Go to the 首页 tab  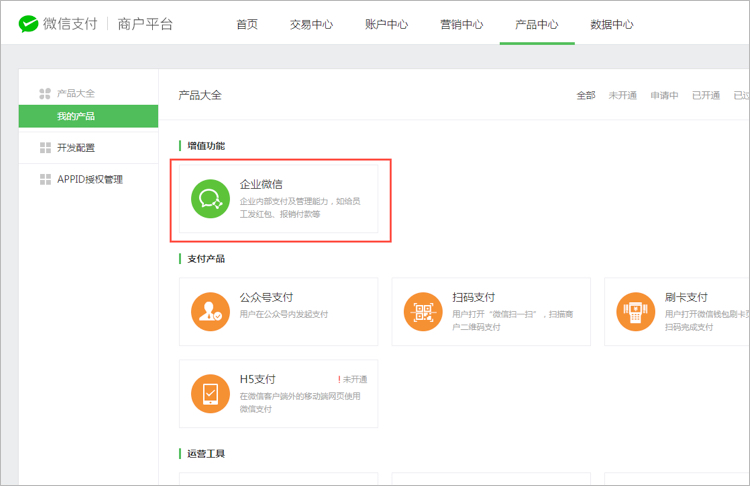pos(247,24)
